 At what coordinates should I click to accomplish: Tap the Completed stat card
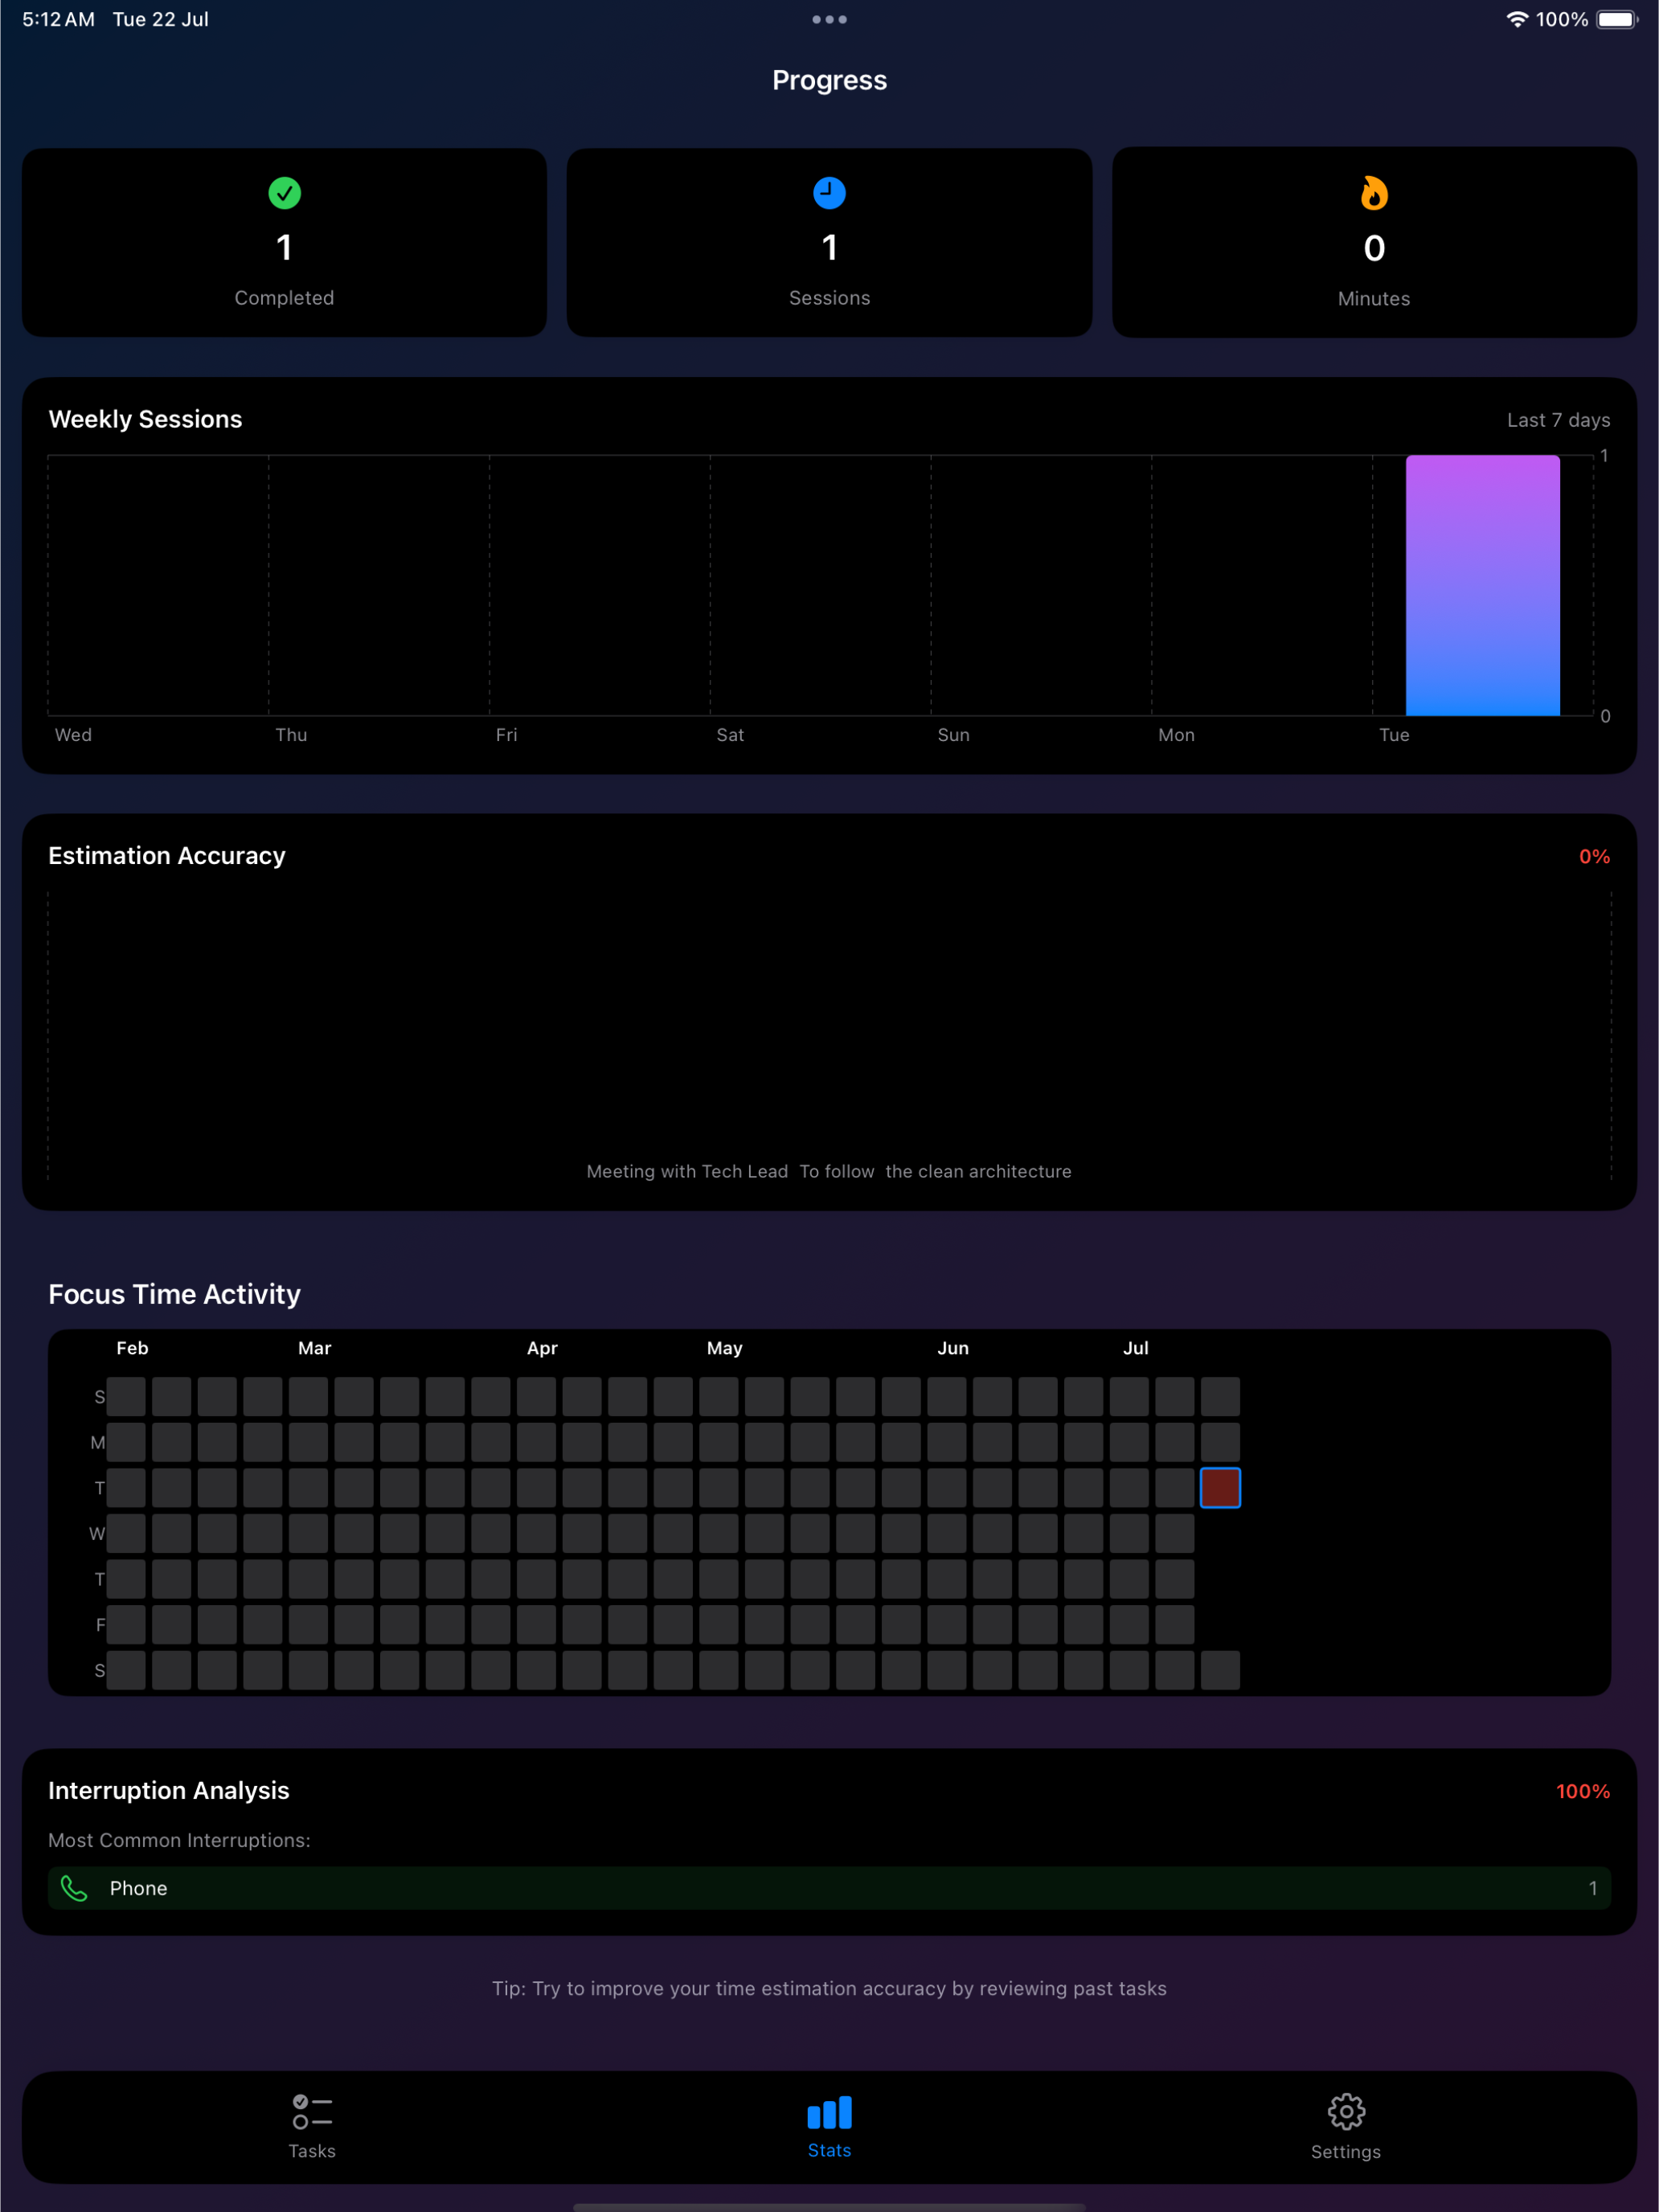pos(284,243)
